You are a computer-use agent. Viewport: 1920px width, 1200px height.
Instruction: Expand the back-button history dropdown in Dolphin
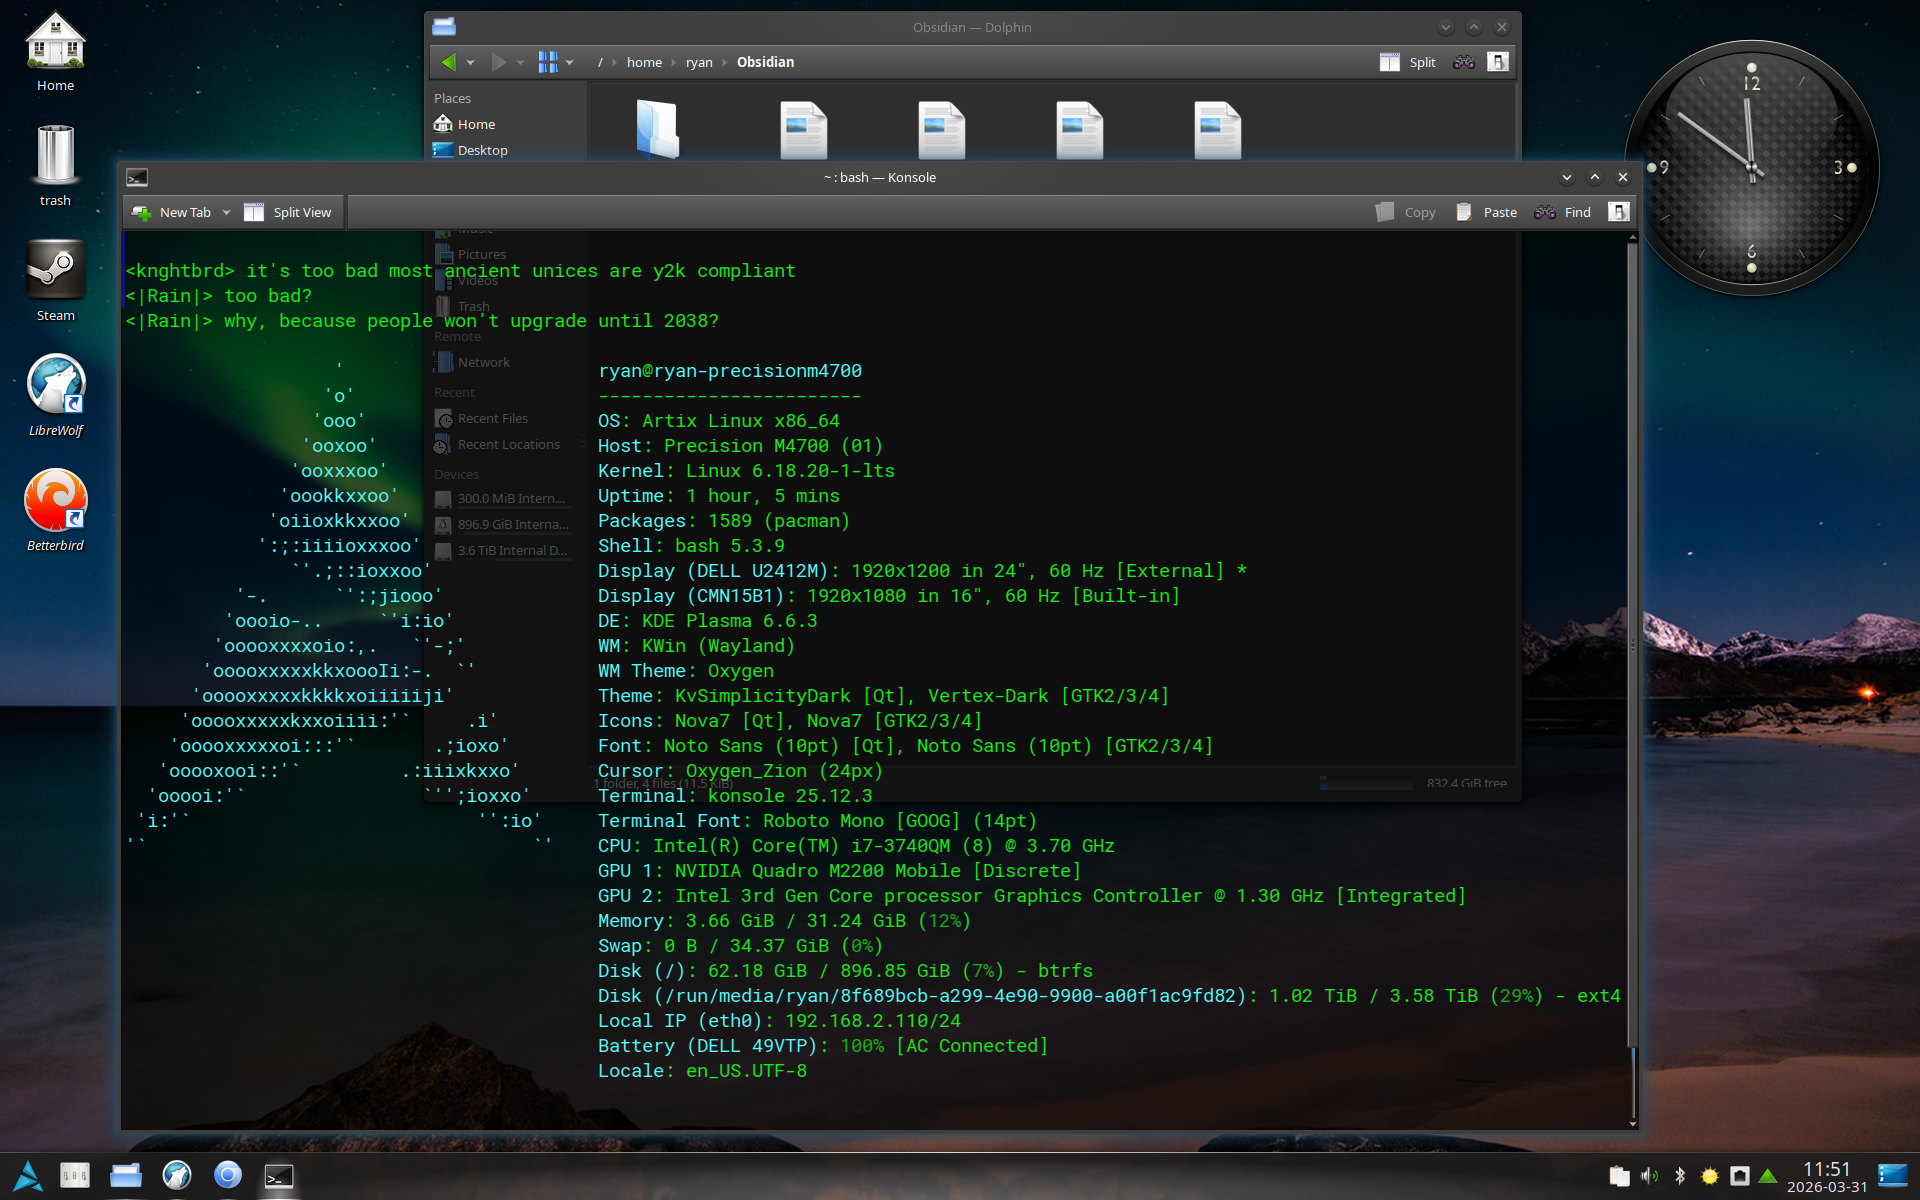(x=470, y=62)
